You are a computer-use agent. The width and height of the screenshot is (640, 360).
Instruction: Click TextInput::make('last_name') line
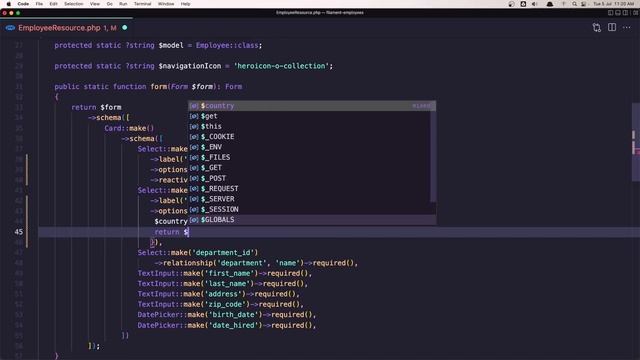[222, 284]
